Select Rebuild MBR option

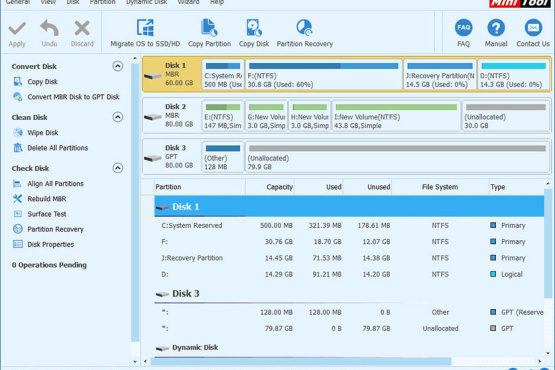[47, 199]
